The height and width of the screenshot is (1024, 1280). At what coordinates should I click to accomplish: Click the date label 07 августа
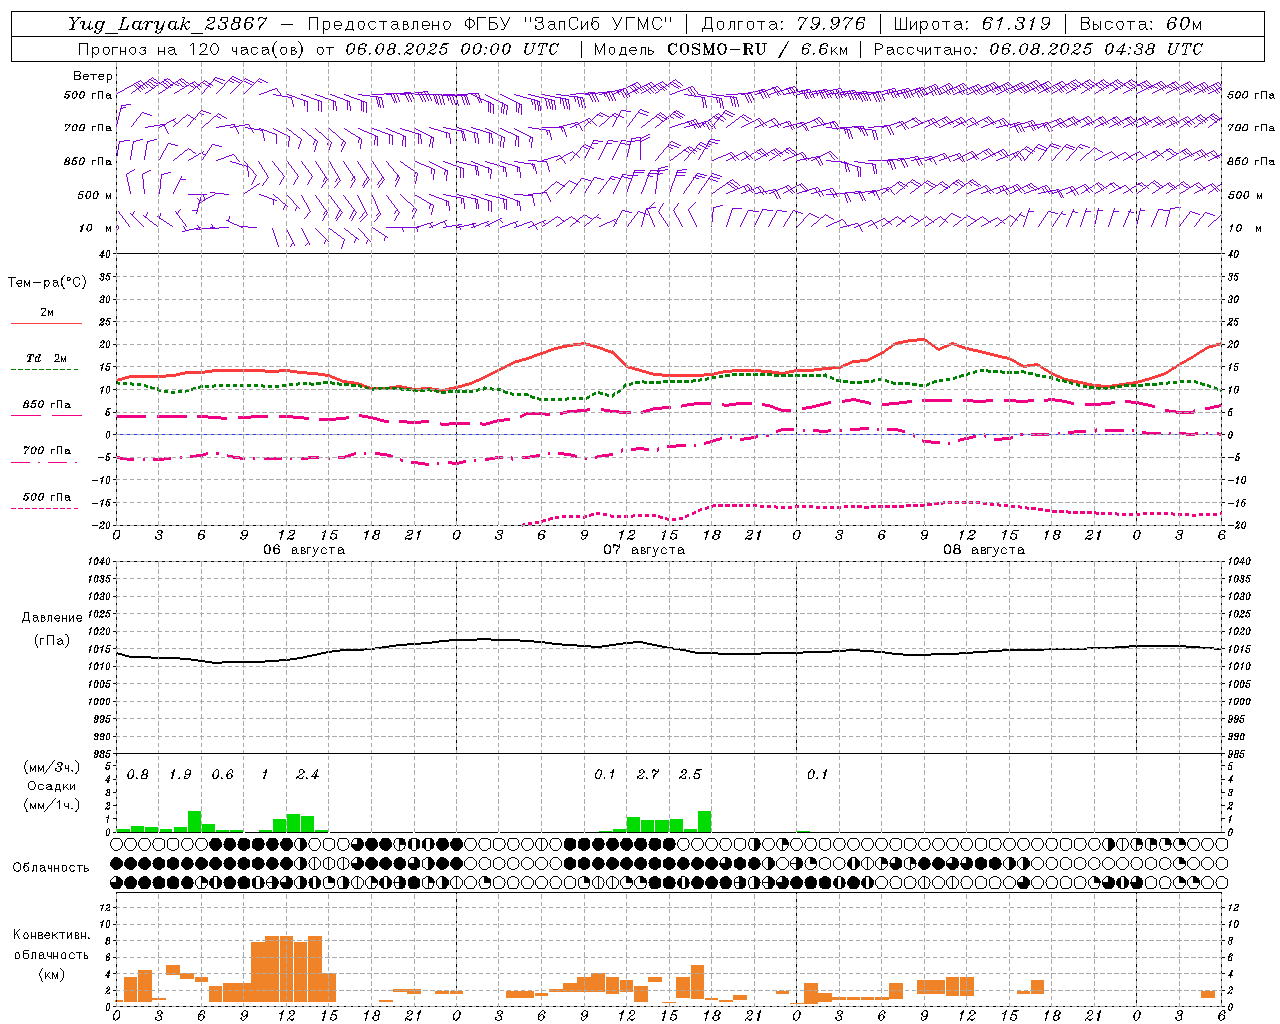pos(644,549)
